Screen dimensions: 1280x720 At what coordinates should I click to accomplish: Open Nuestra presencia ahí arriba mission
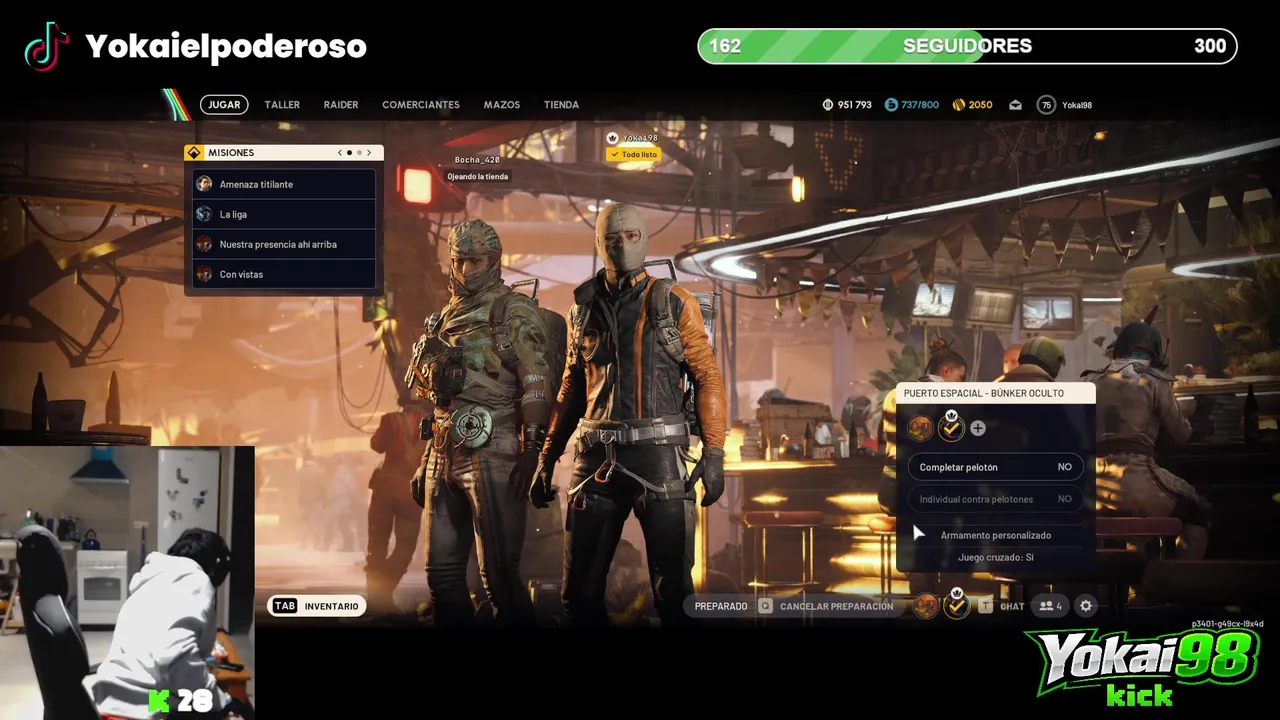pos(285,244)
